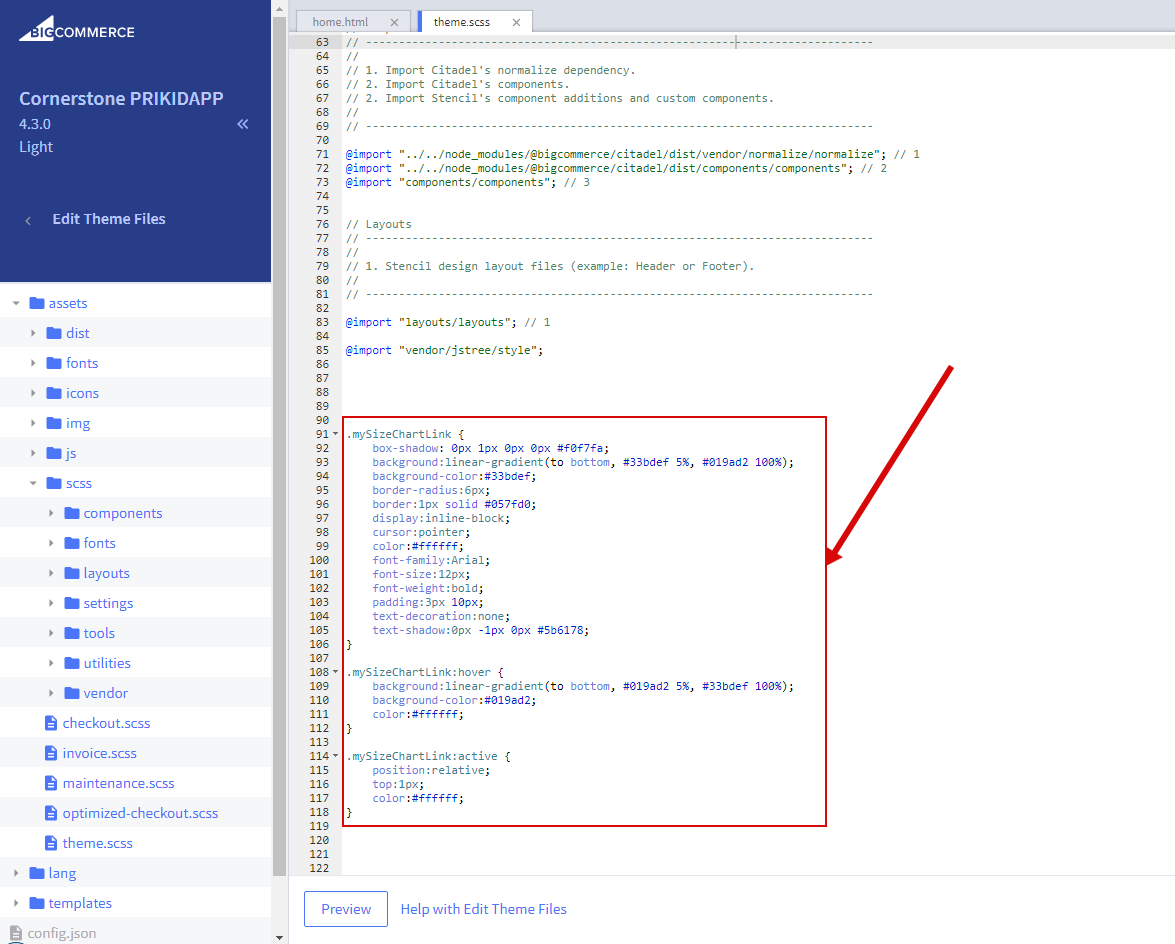Collapse the sidebar with the double chevron
The image size is (1175, 944).
[243, 124]
